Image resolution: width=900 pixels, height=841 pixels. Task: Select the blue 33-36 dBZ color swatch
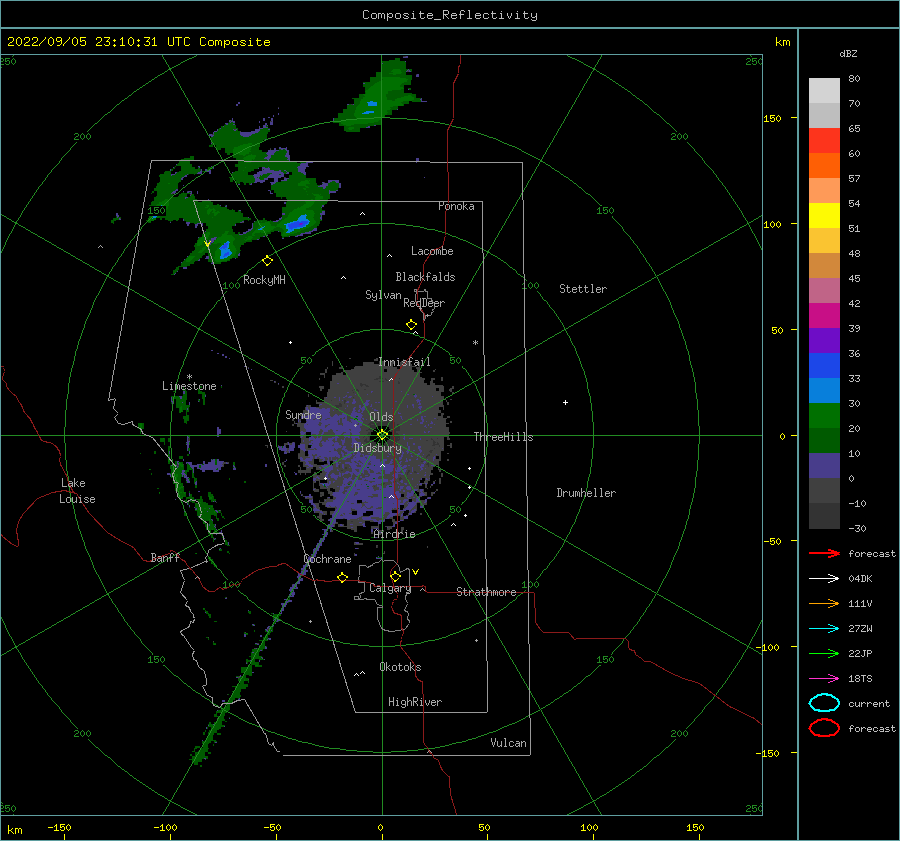click(824, 366)
